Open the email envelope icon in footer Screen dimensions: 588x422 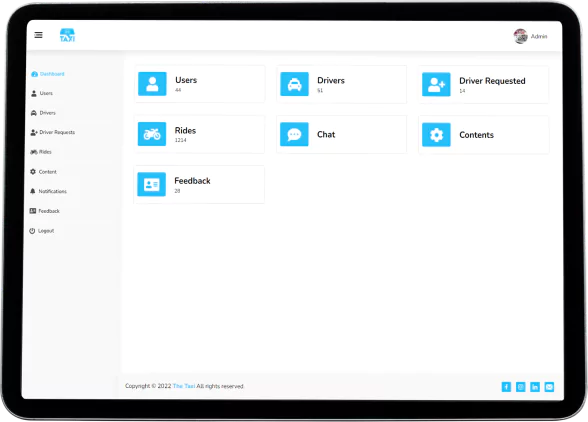click(549, 387)
